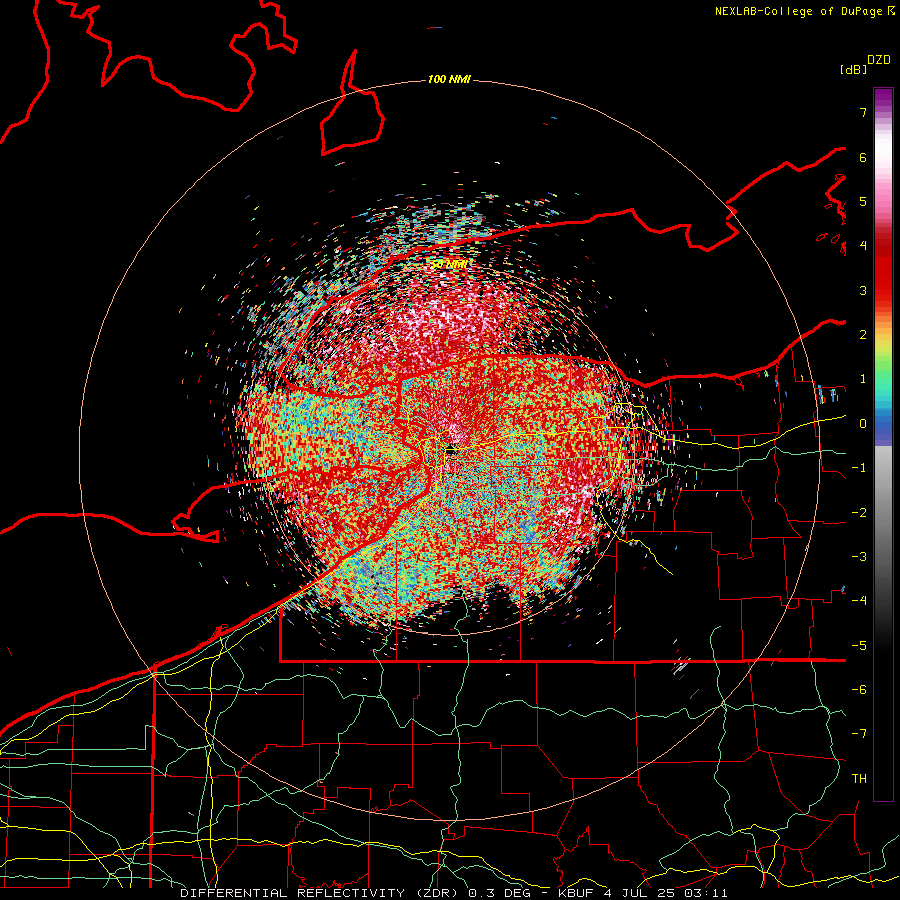This screenshot has height=900, width=900.
Task: Click the TH threshold label on scale
Action: 859,779
